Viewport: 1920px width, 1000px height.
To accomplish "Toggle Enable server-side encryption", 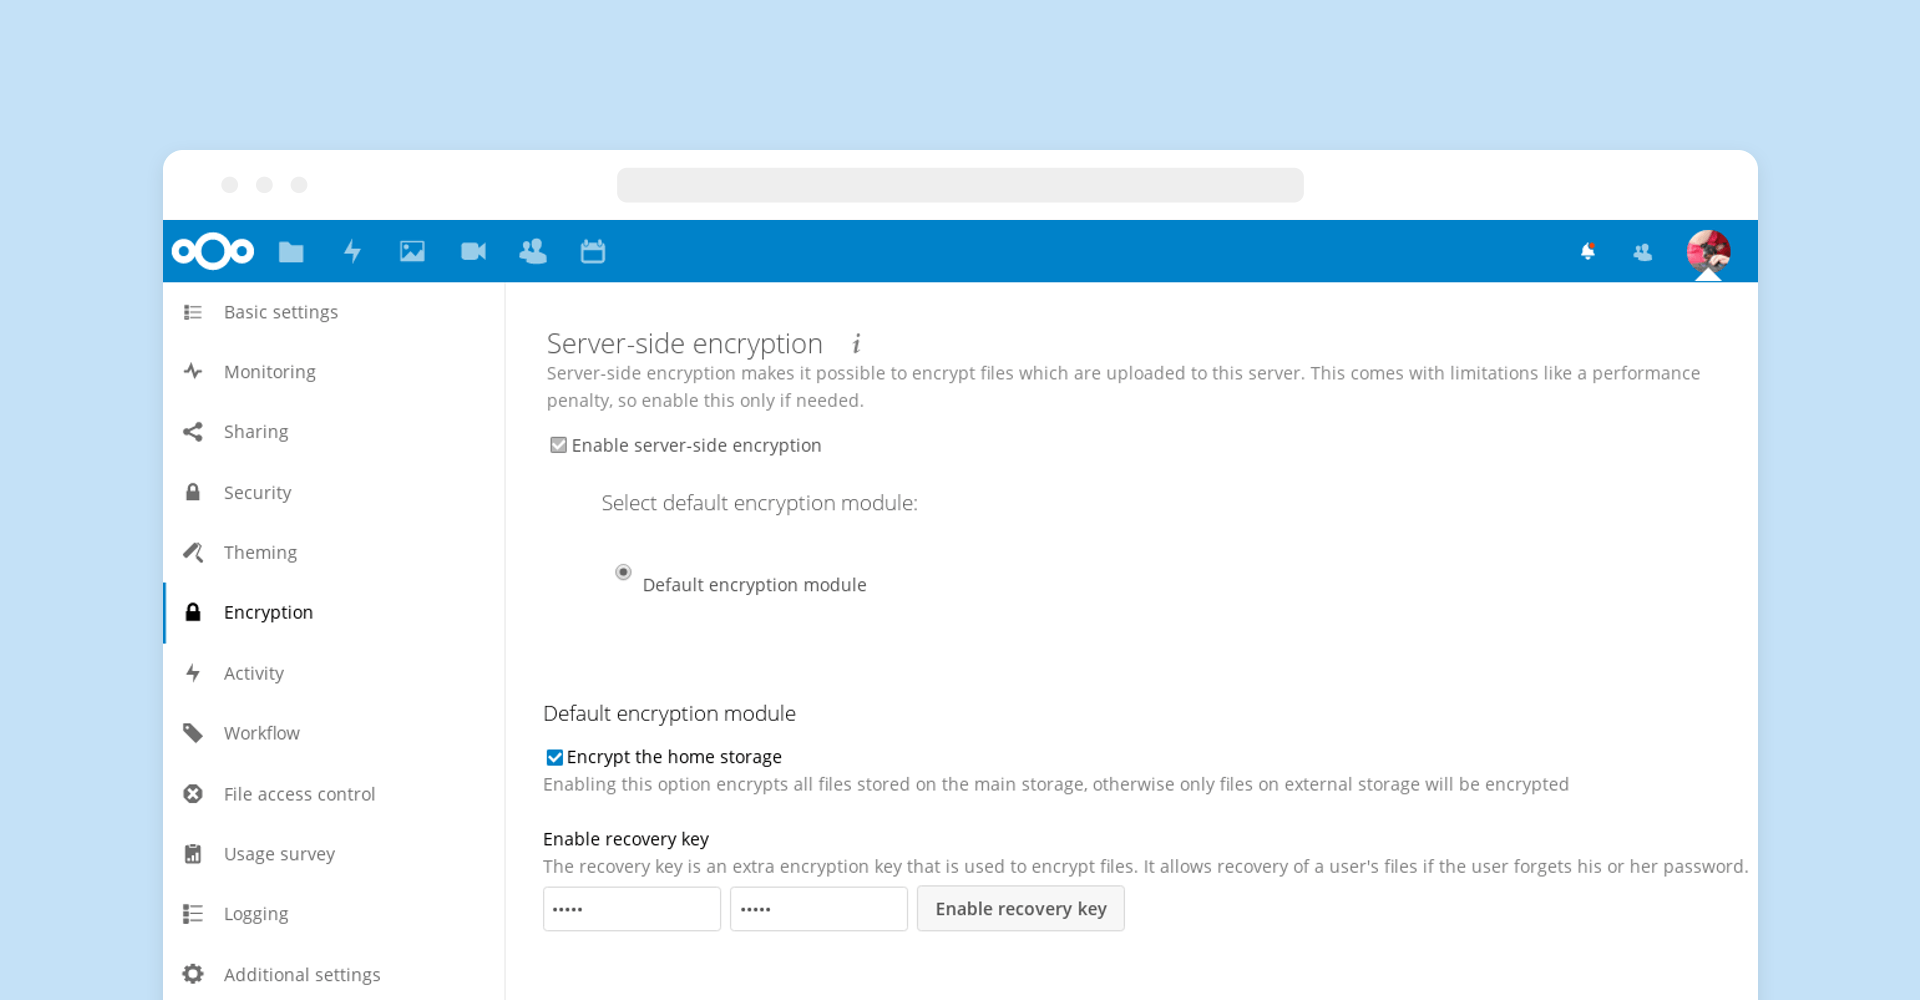I will tap(557, 444).
